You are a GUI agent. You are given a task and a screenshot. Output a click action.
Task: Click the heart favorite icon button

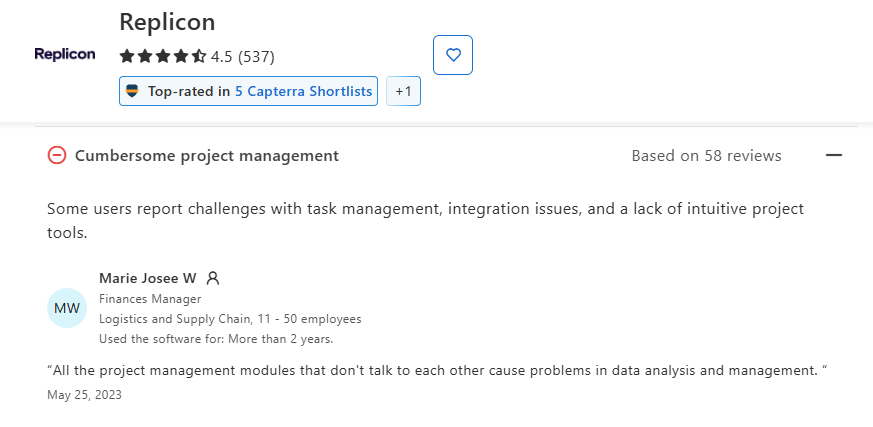click(453, 55)
